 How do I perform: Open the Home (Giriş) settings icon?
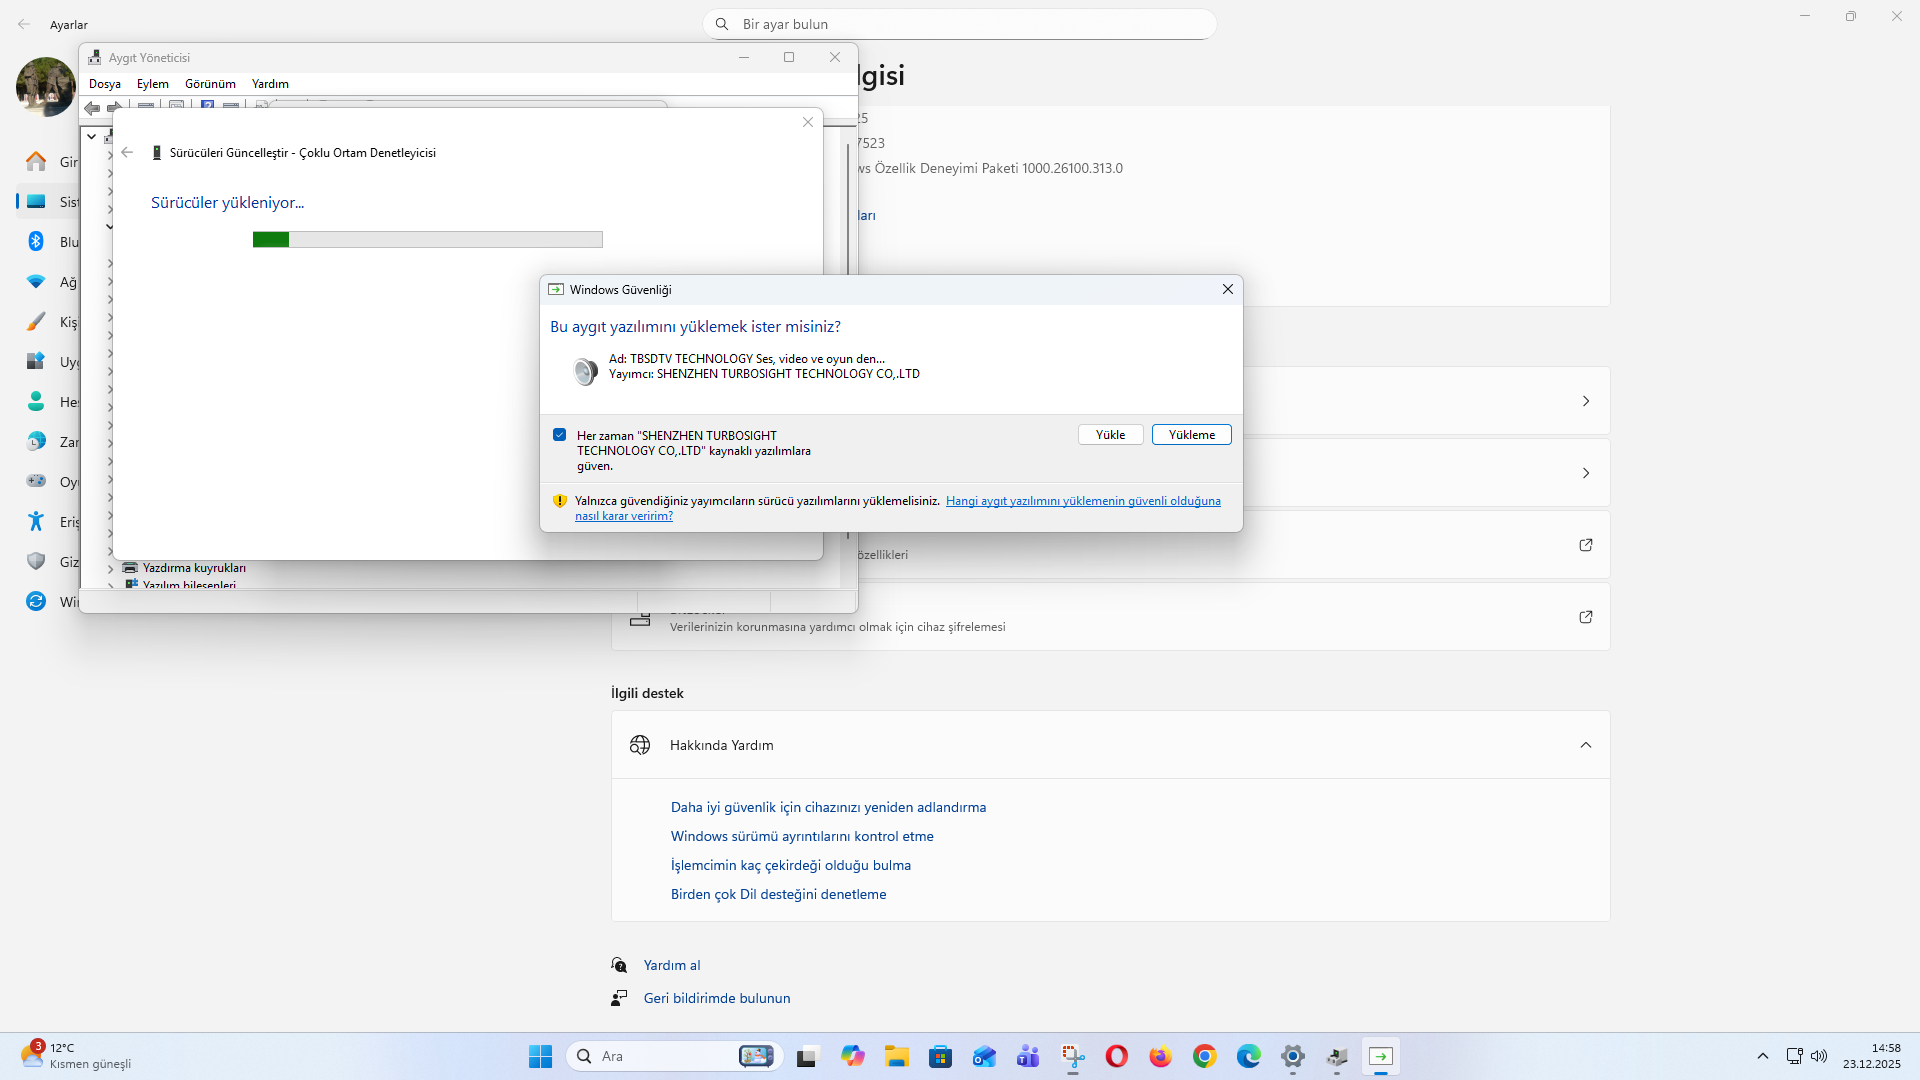pos(36,162)
